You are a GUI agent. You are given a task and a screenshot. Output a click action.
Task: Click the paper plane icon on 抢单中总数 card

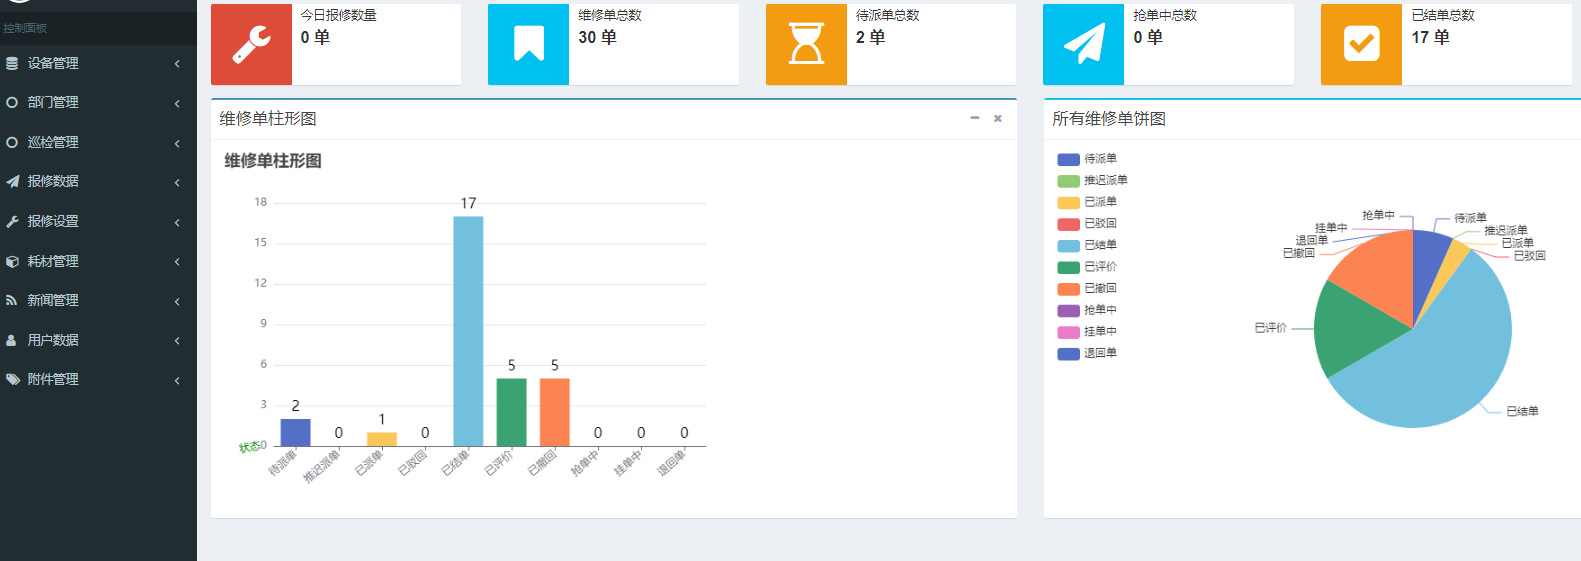tap(1084, 44)
